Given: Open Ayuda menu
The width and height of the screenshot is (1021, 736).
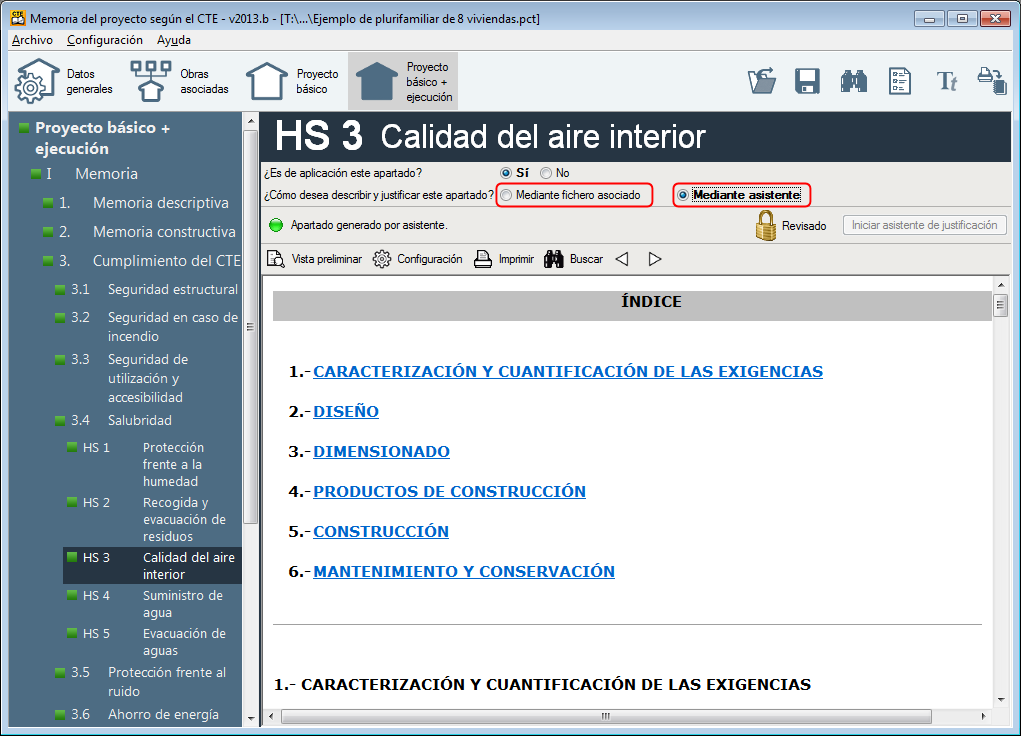Looking at the screenshot, I should [x=174, y=40].
